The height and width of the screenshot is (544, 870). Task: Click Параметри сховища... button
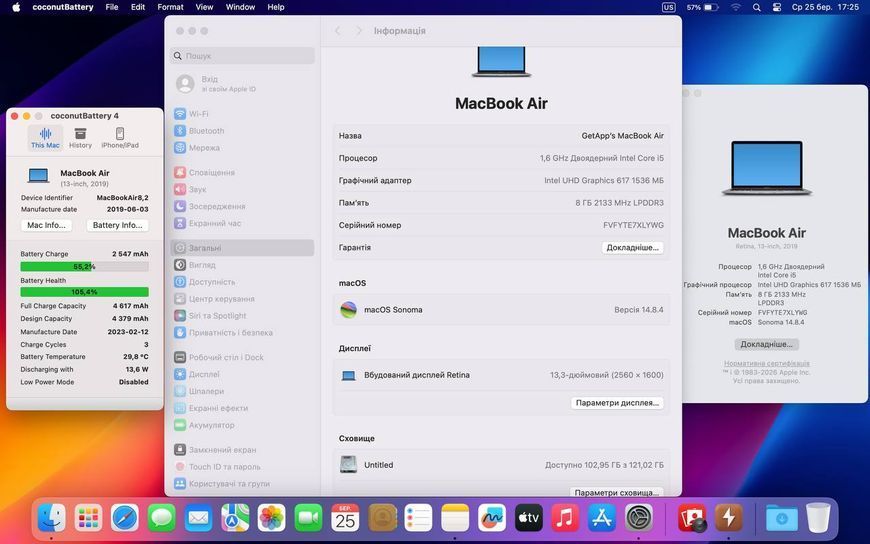tap(616, 492)
